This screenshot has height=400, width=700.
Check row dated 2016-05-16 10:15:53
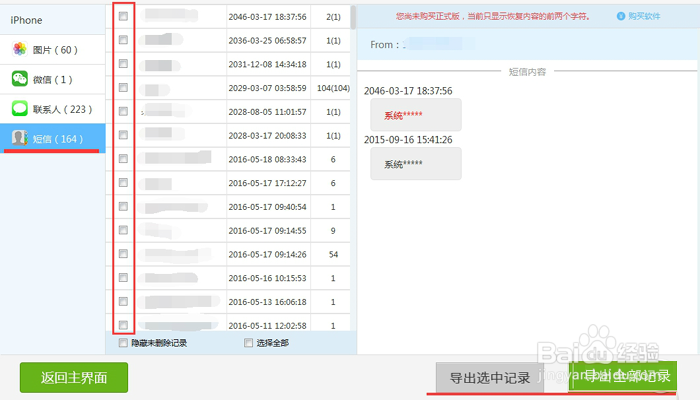click(x=123, y=278)
